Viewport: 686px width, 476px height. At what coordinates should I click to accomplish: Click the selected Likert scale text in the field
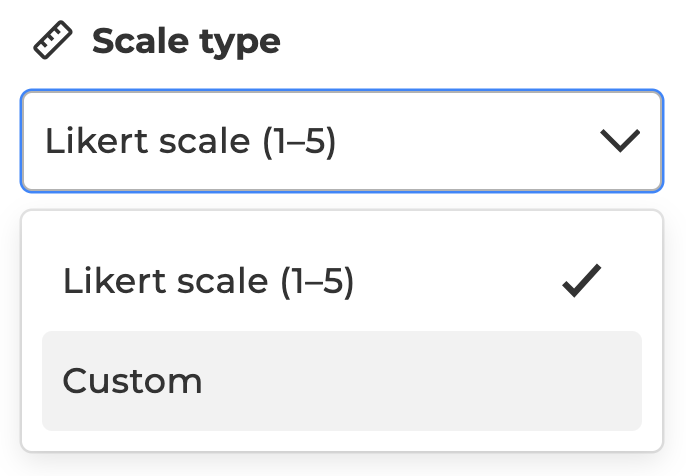point(191,141)
